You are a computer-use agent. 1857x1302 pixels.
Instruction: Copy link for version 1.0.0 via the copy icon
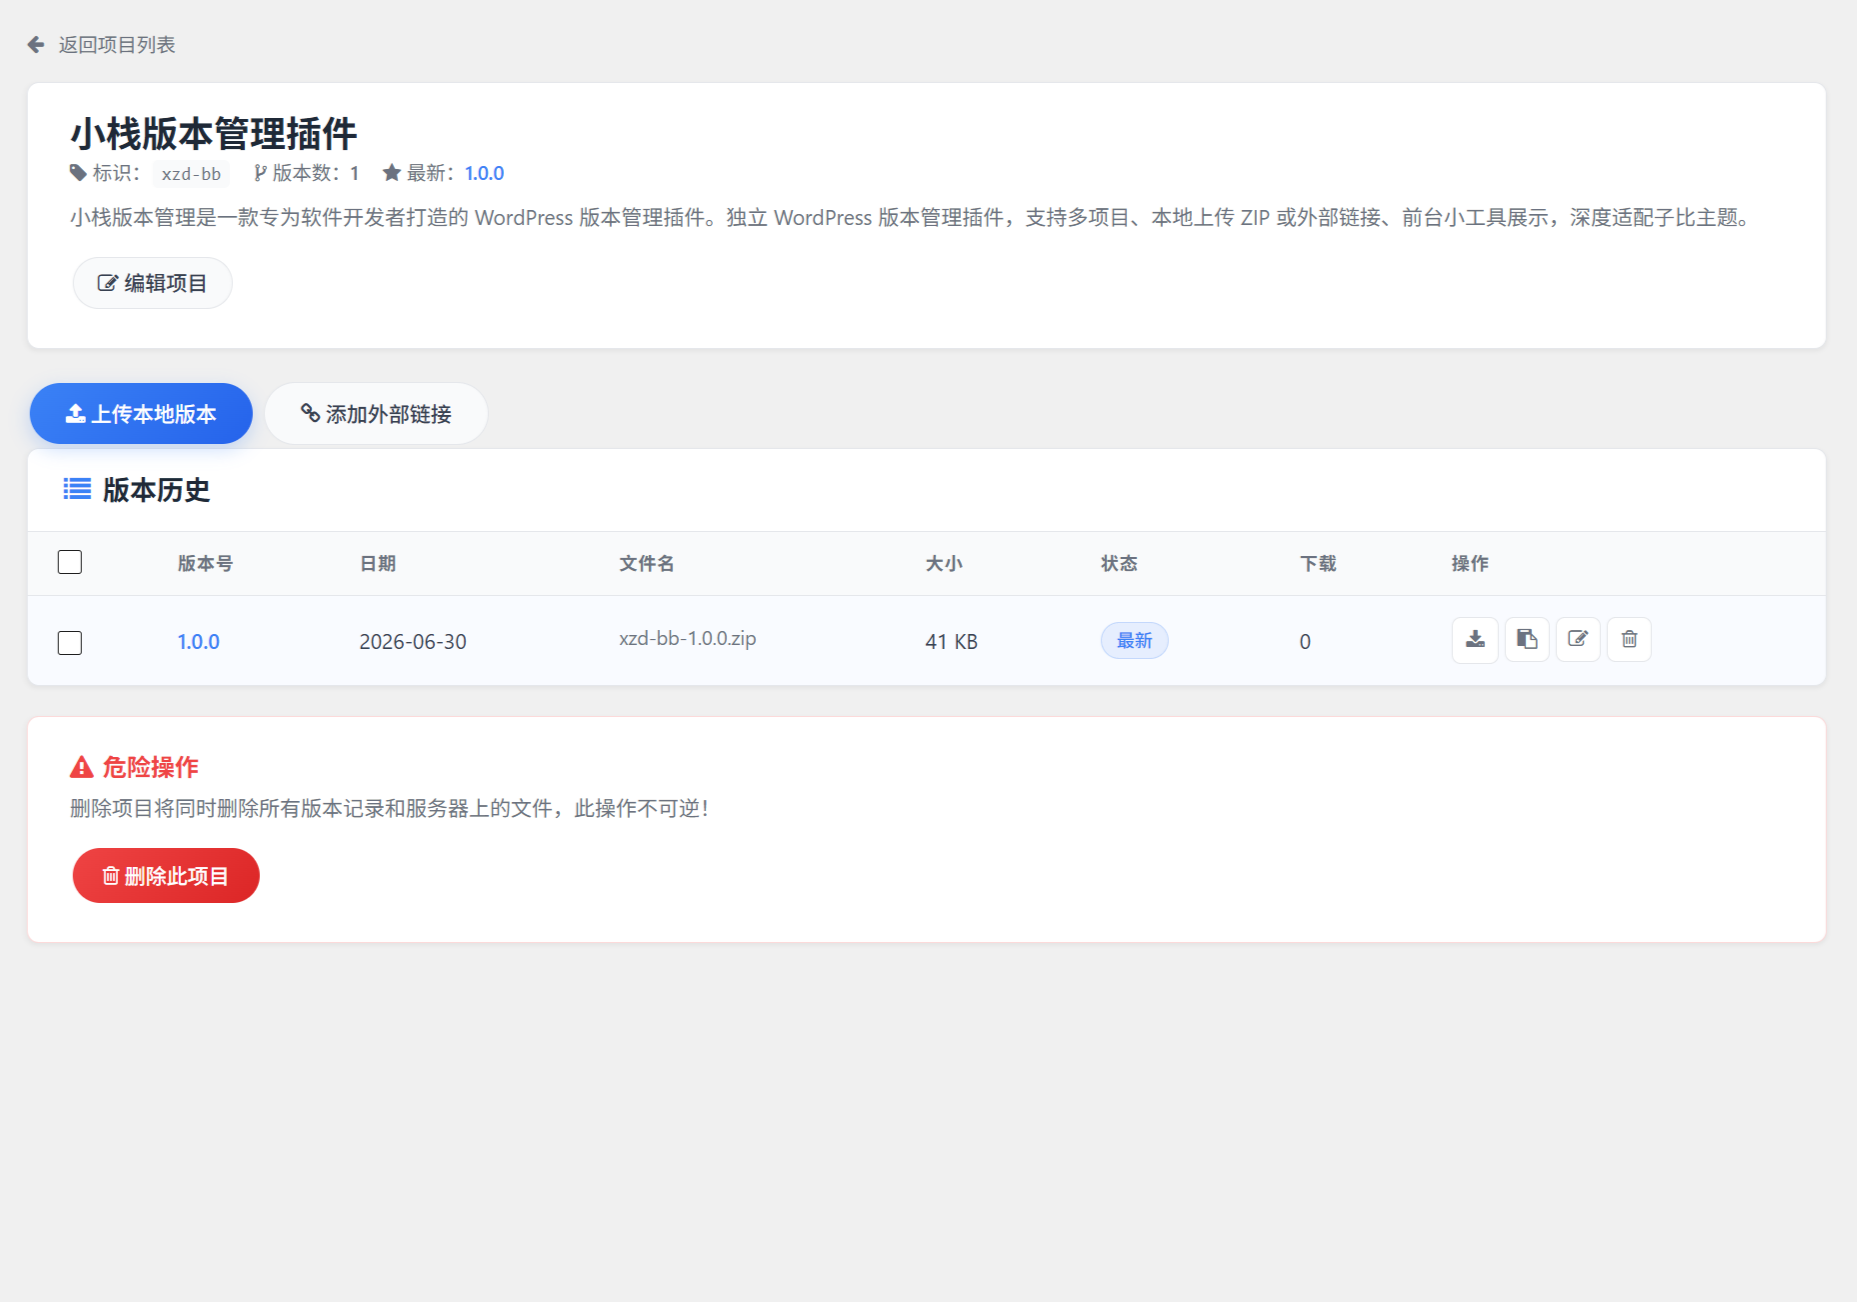click(1527, 640)
